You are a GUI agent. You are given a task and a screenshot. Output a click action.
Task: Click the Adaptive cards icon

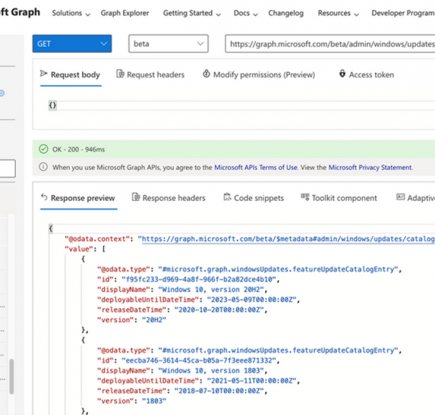(400, 197)
